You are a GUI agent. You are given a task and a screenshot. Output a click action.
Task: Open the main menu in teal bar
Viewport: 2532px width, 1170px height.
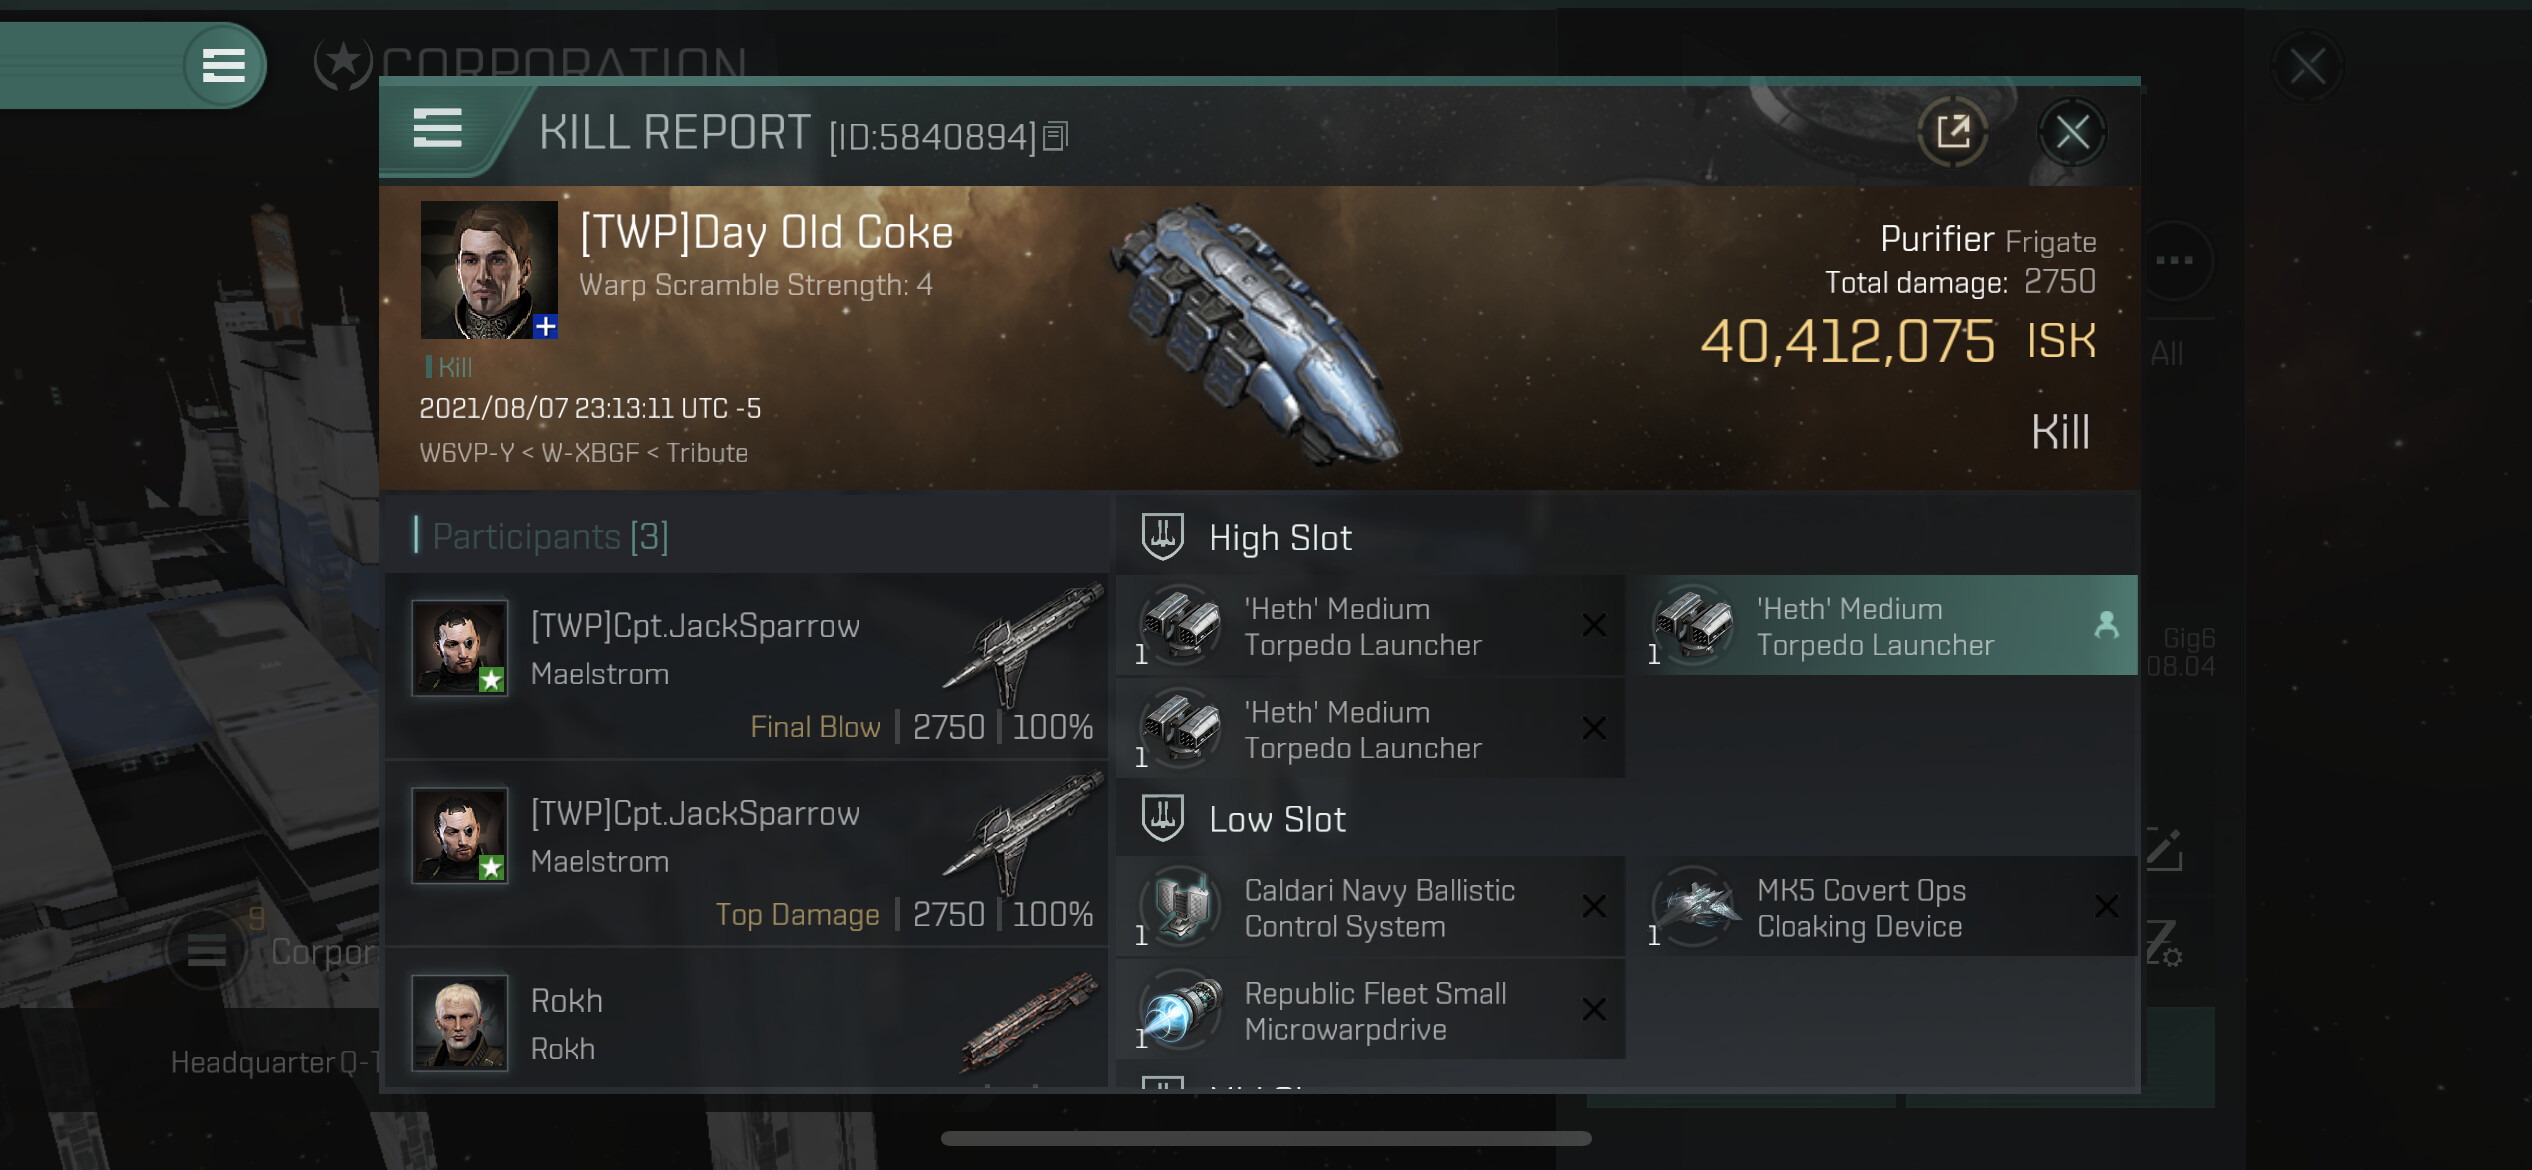(x=224, y=66)
